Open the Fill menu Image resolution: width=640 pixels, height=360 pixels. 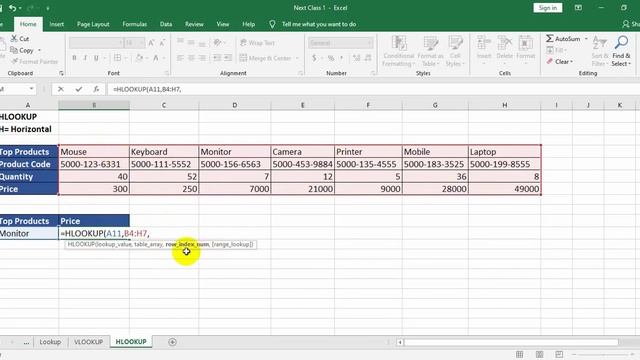point(556,50)
